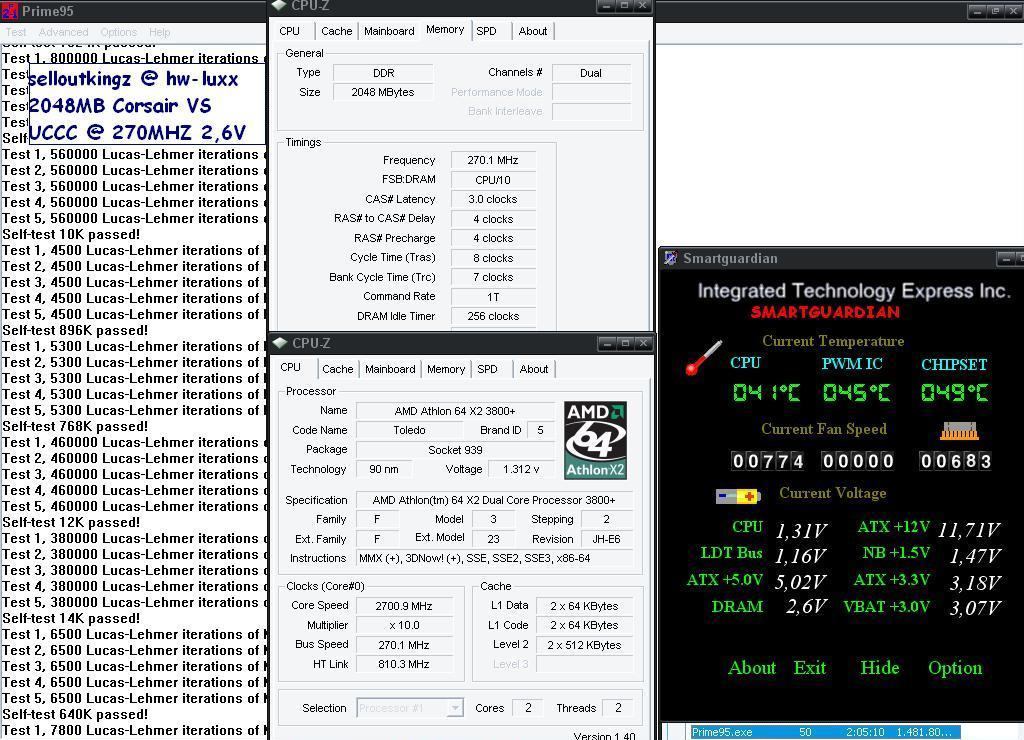This screenshot has height=740, width=1024.
Task: Open the Advanced menu in Prime95
Action: (x=63, y=32)
